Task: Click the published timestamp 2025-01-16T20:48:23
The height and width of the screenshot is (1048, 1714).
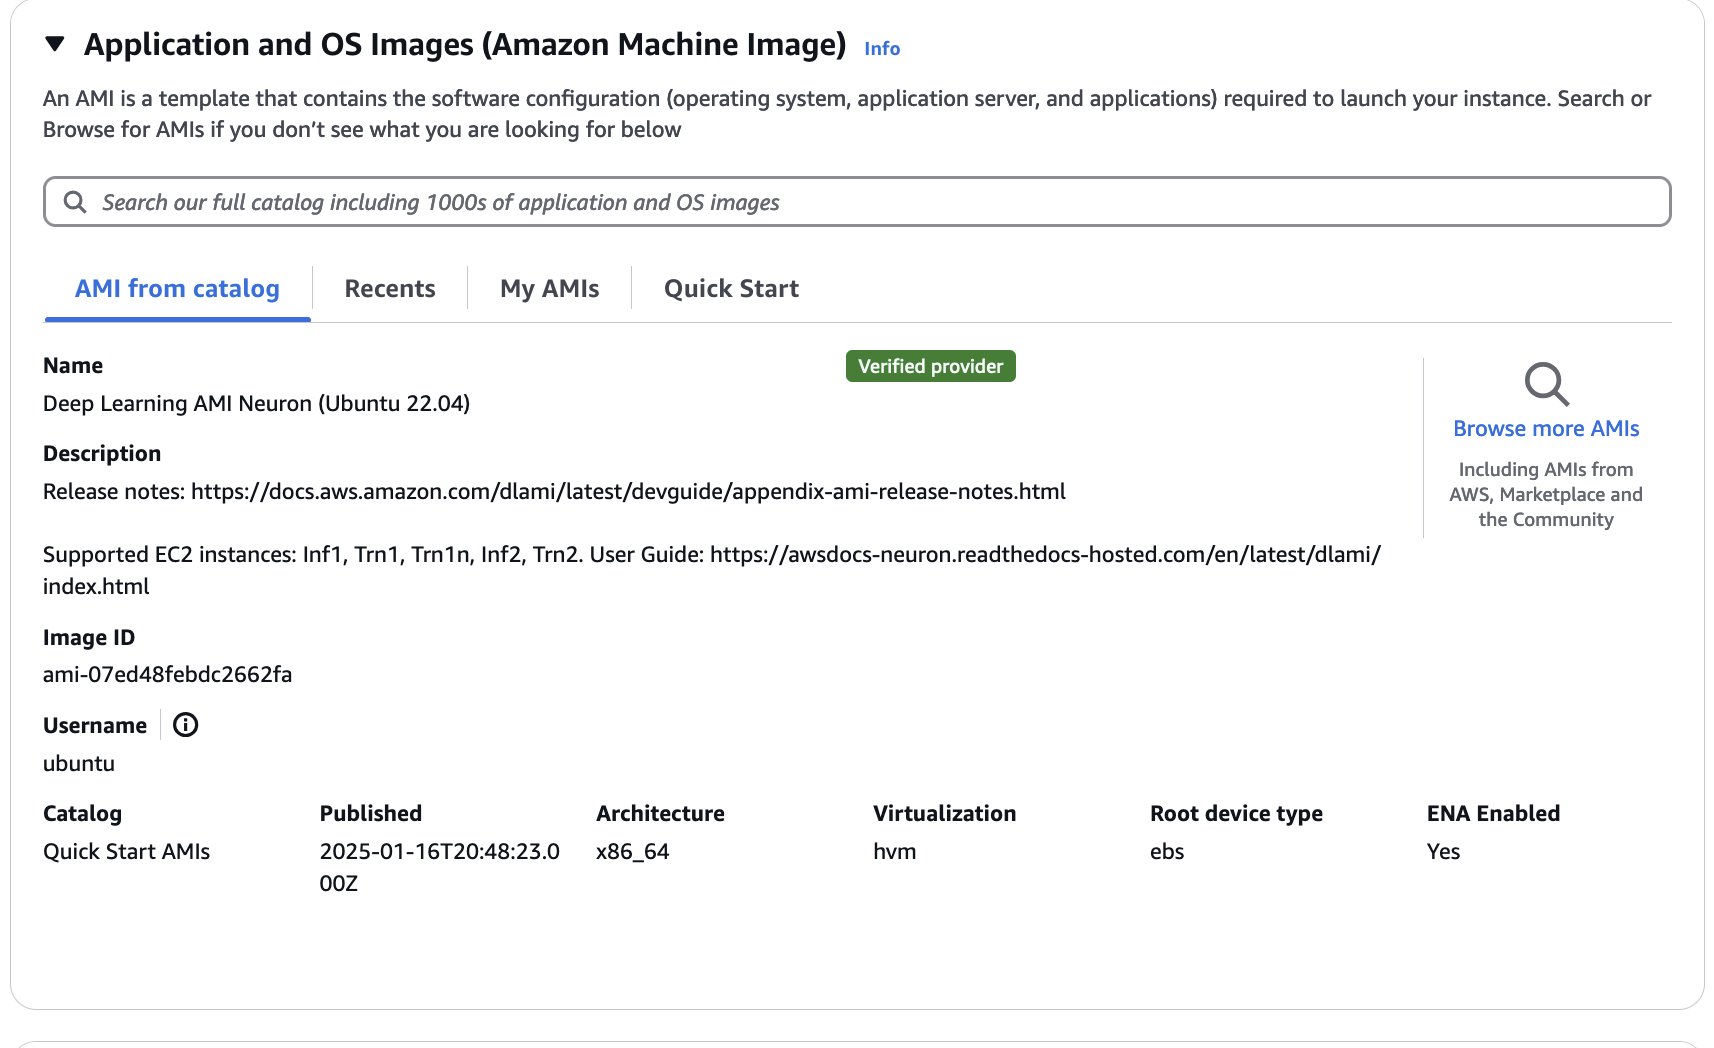Action: coord(439,867)
